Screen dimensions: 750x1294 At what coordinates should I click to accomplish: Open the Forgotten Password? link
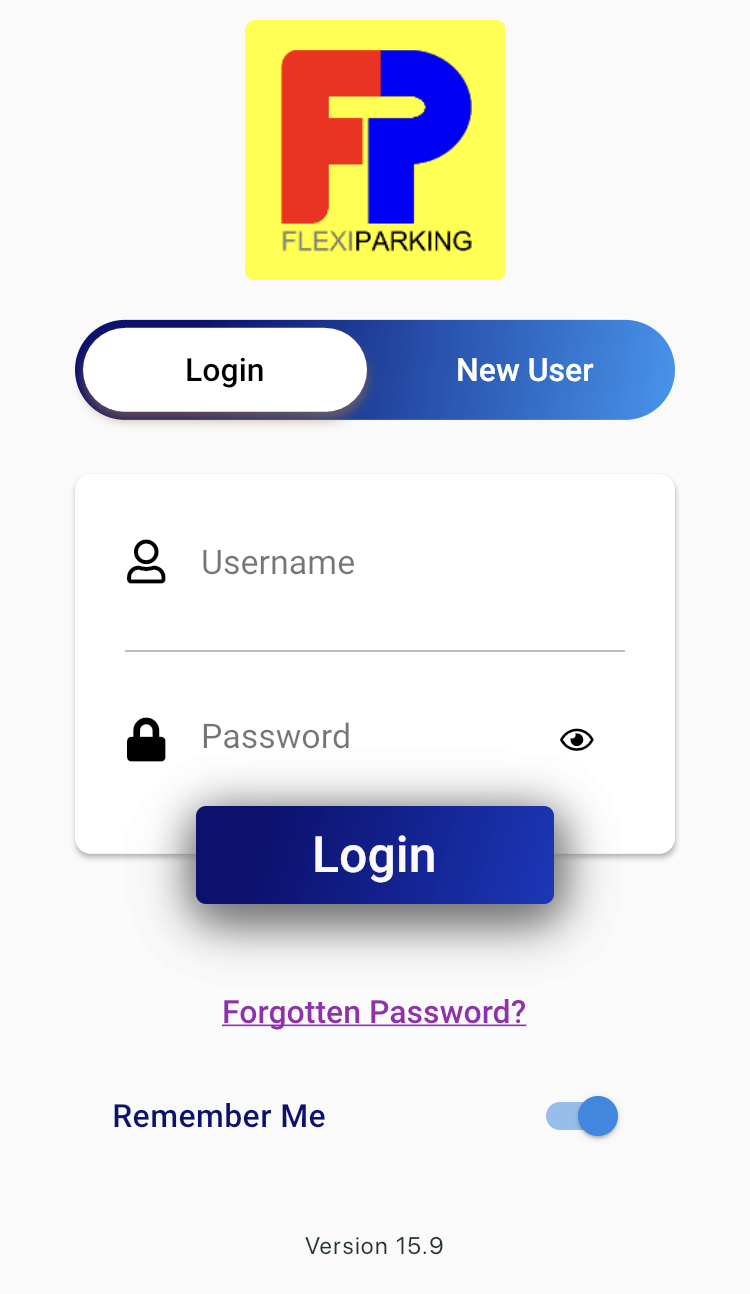[374, 1012]
